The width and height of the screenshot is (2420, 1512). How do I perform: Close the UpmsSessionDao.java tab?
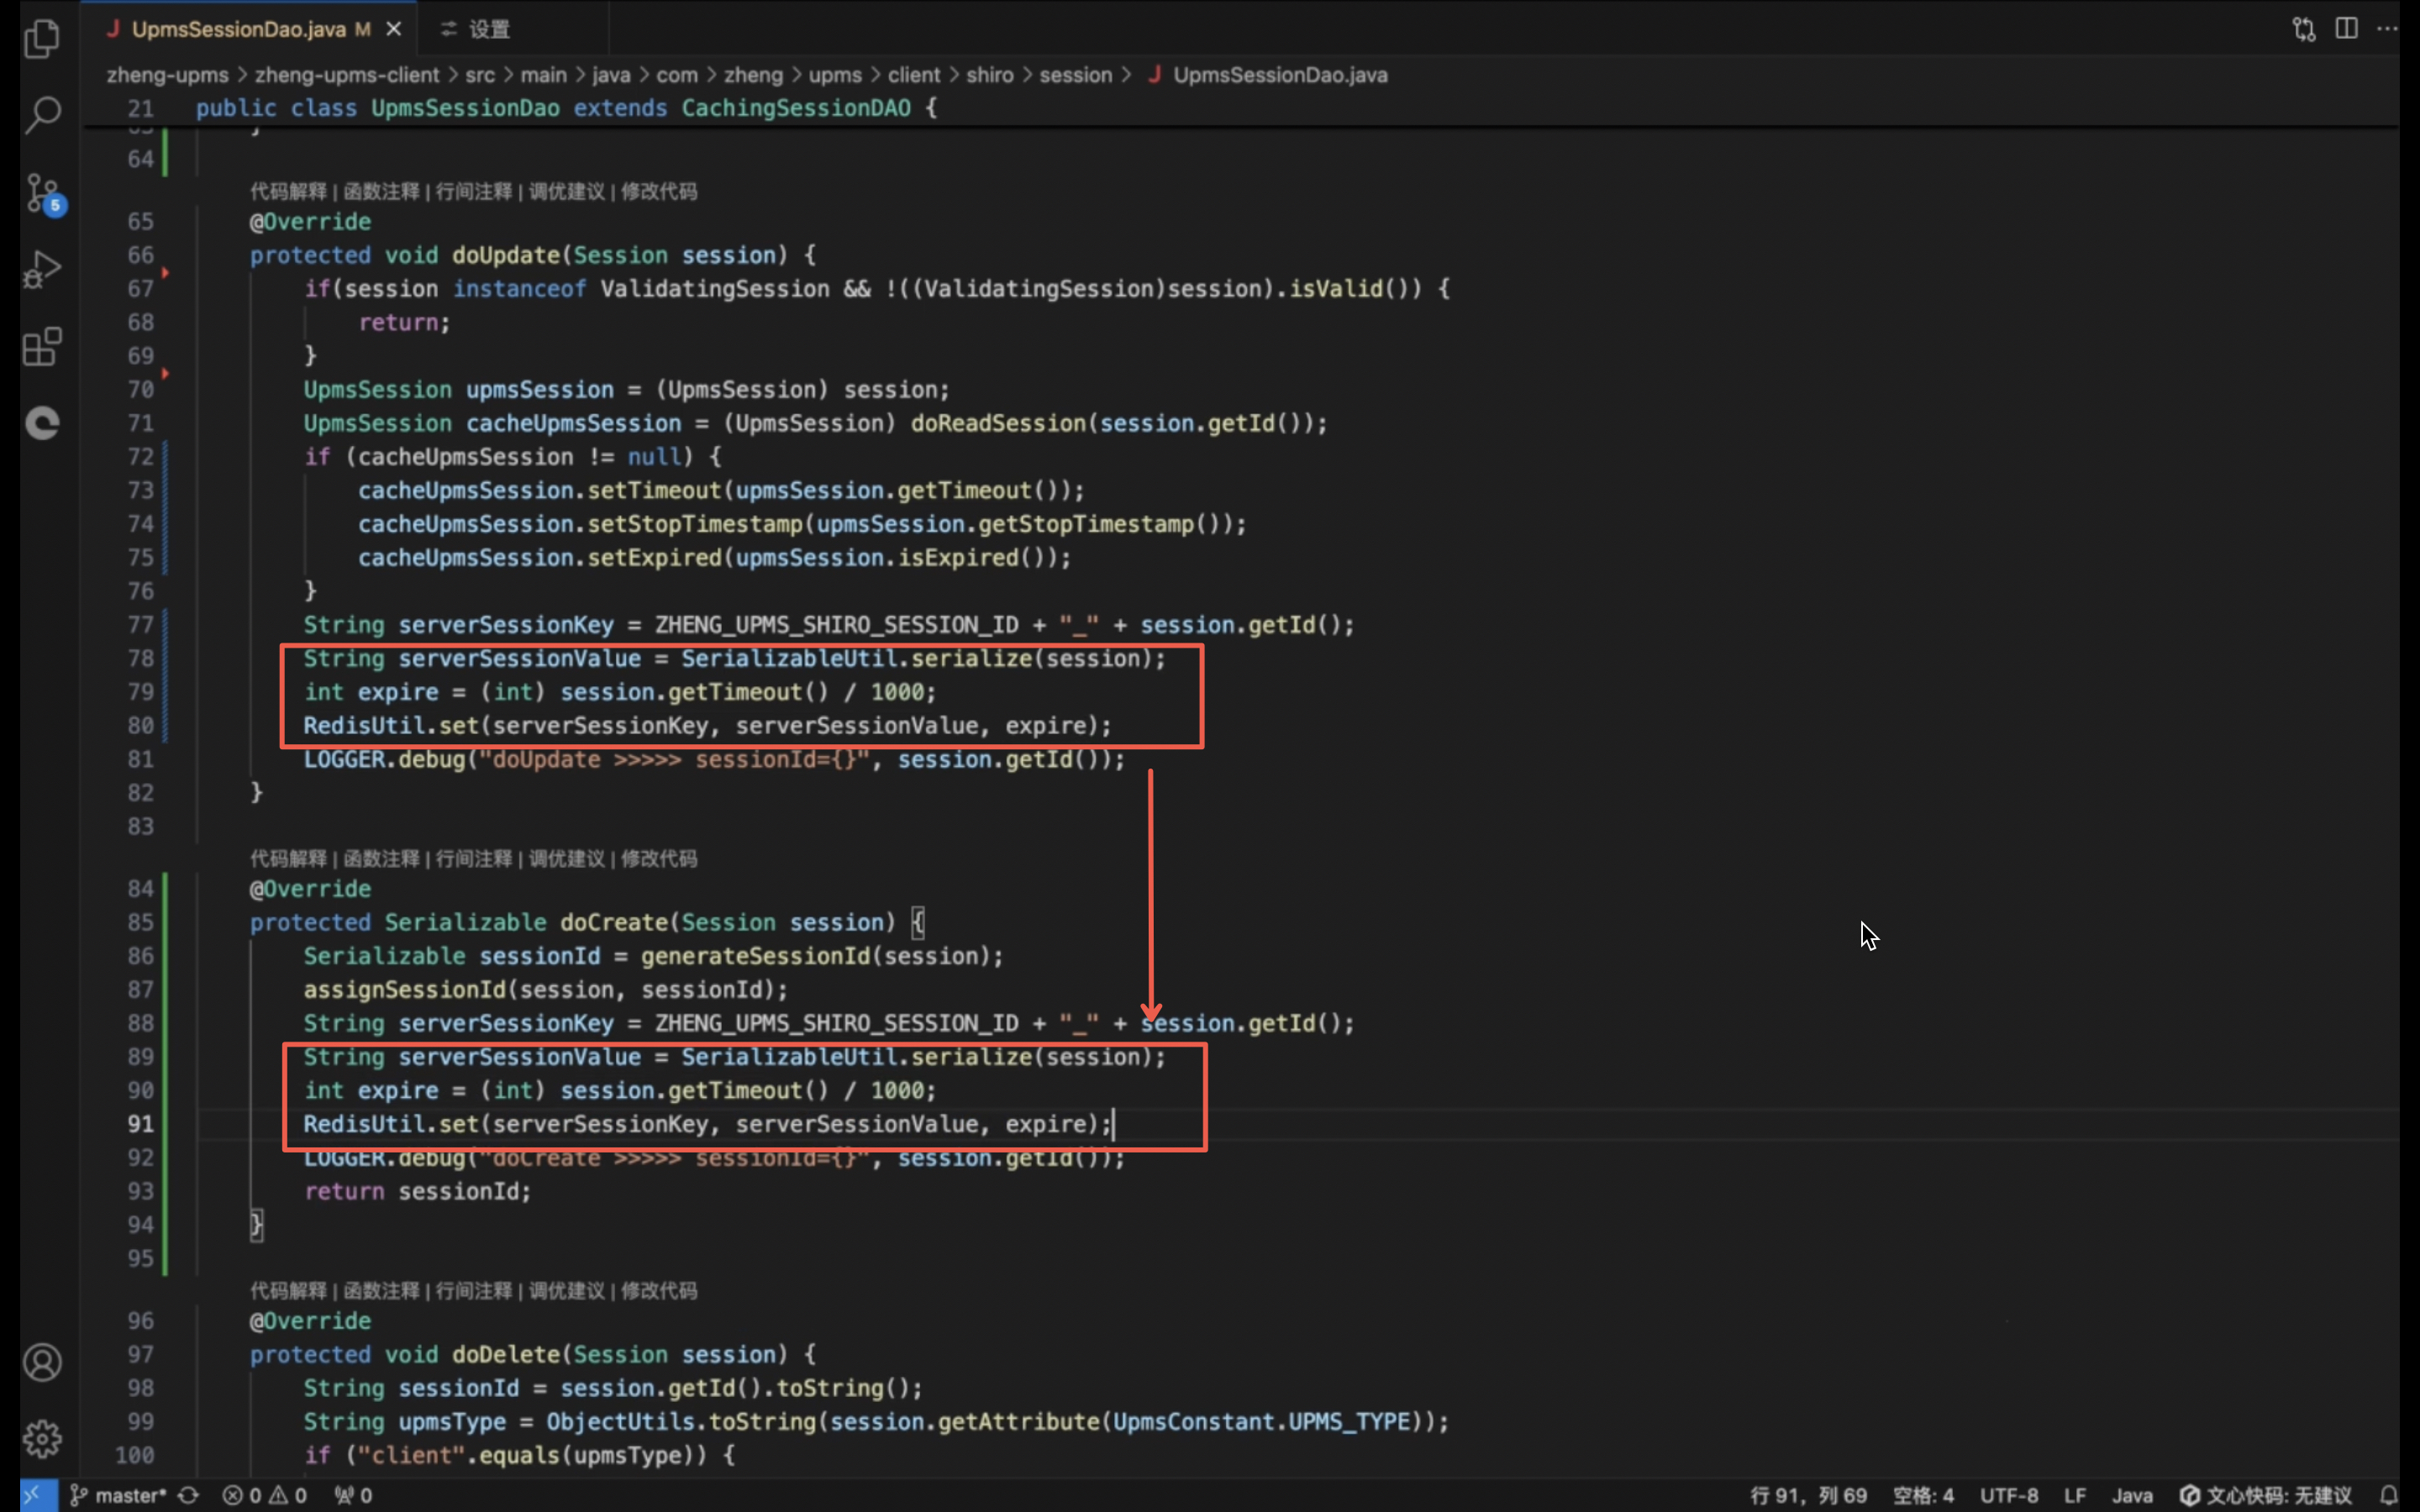tap(394, 29)
